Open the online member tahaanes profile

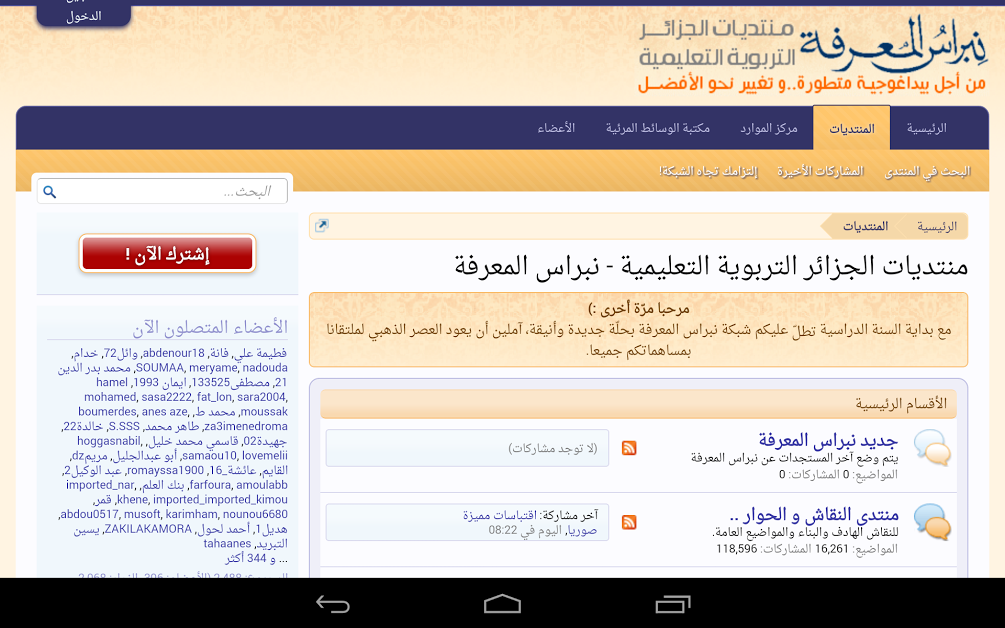pos(227,544)
